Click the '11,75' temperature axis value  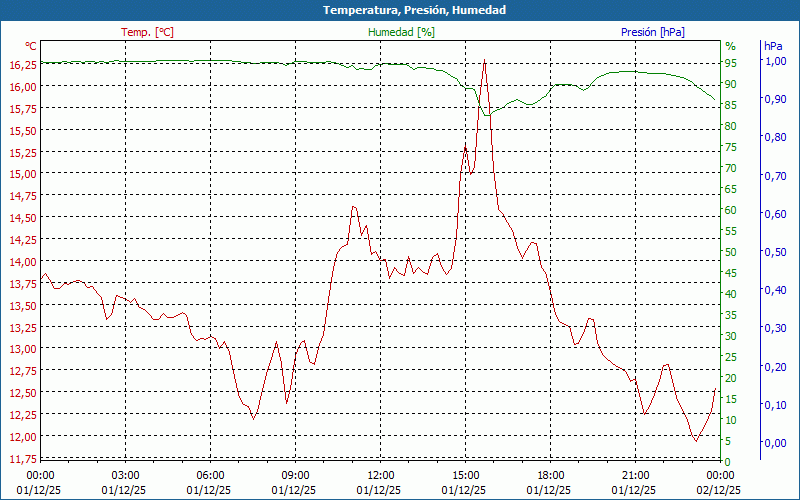click(x=23, y=459)
